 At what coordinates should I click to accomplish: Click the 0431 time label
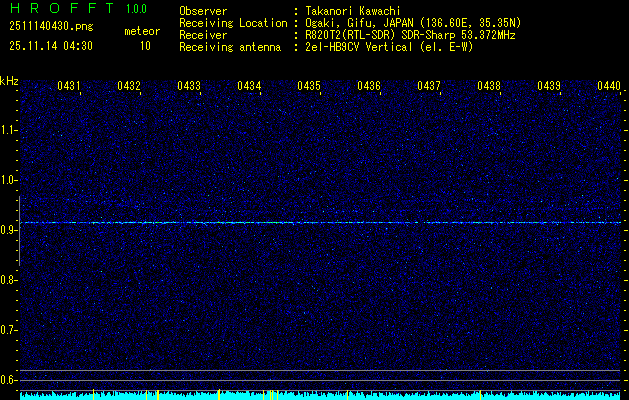tap(69, 85)
